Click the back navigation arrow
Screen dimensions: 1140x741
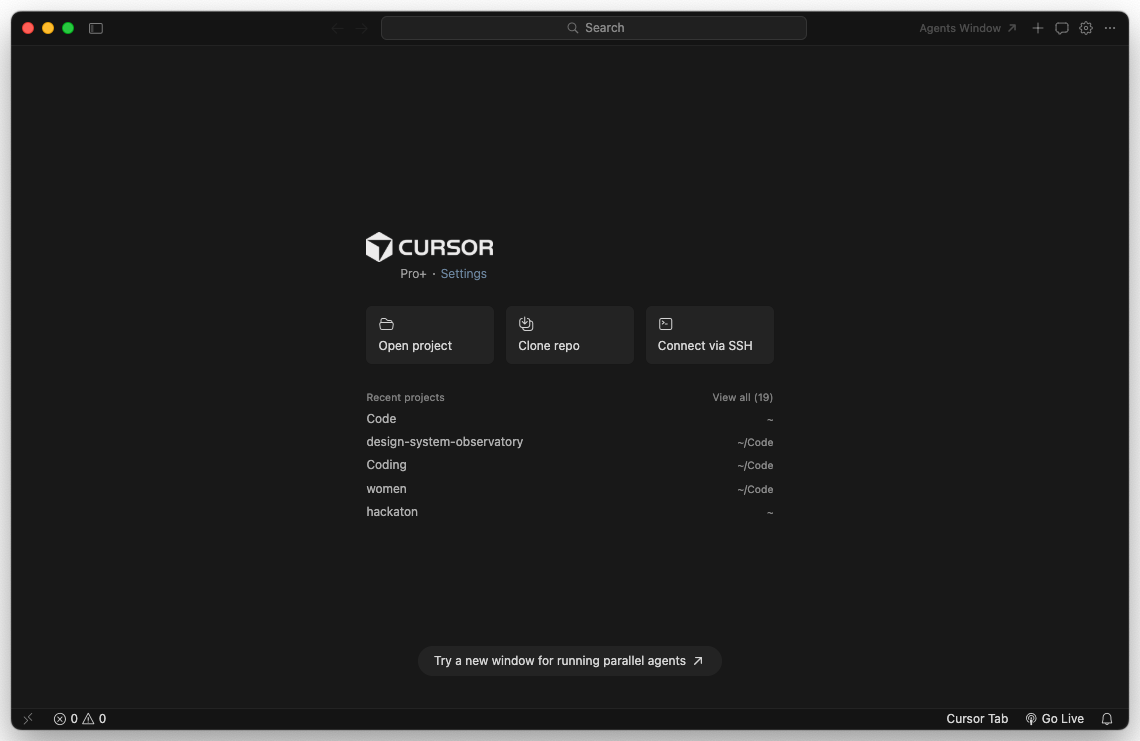(337, 28)
